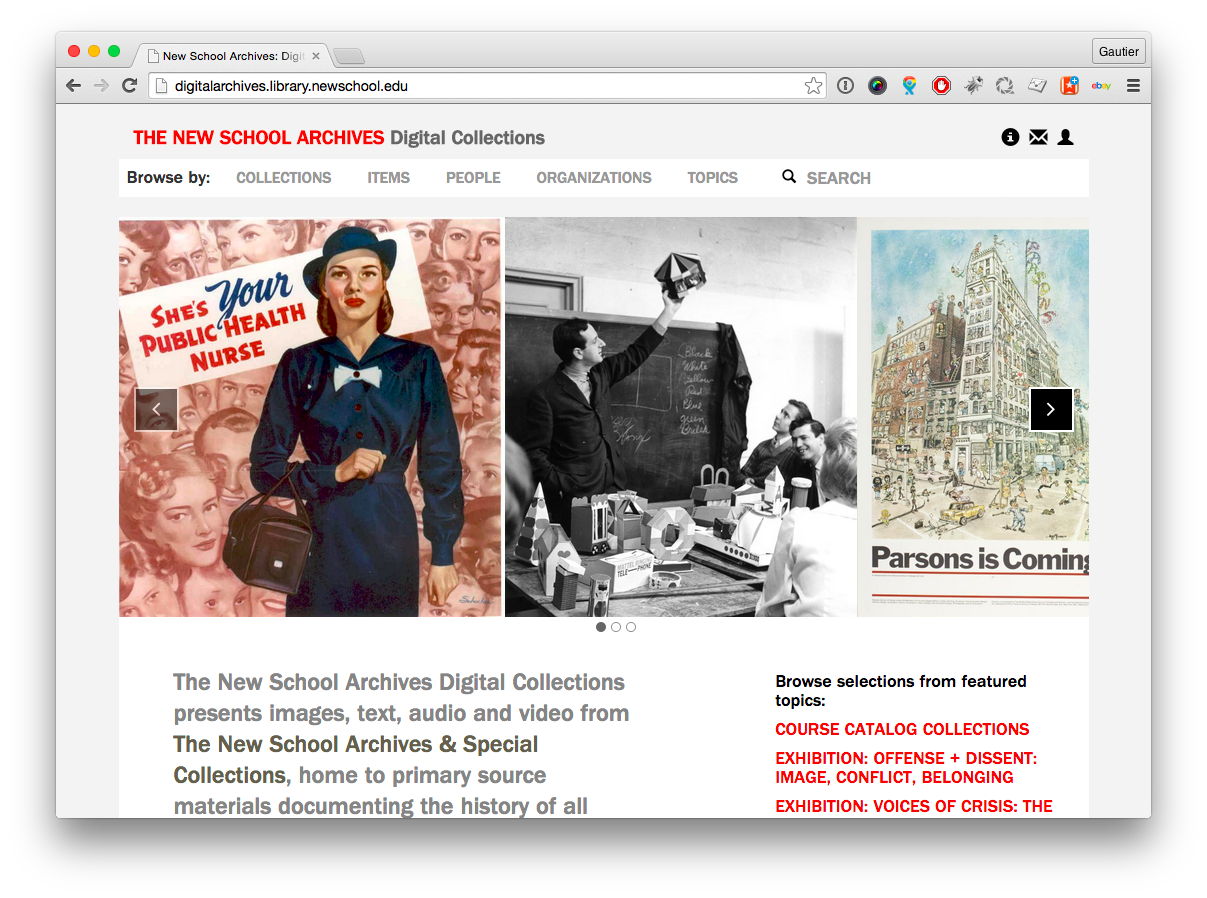Click the colorful ring extension icon
The image size is (1207, 898).
pyautogui.click(x=877, y=86)
